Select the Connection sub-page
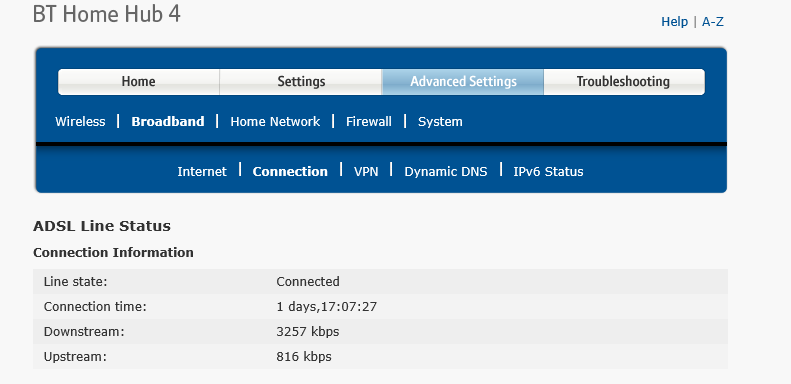The image size is (791, 384). coord(290,172)
